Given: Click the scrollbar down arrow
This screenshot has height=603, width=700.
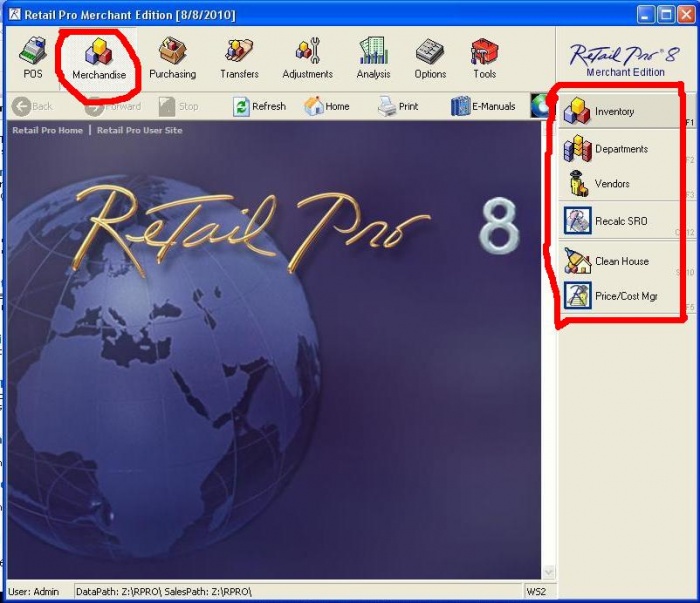Looking at the screenshot, I should click(x=549, y=572).
